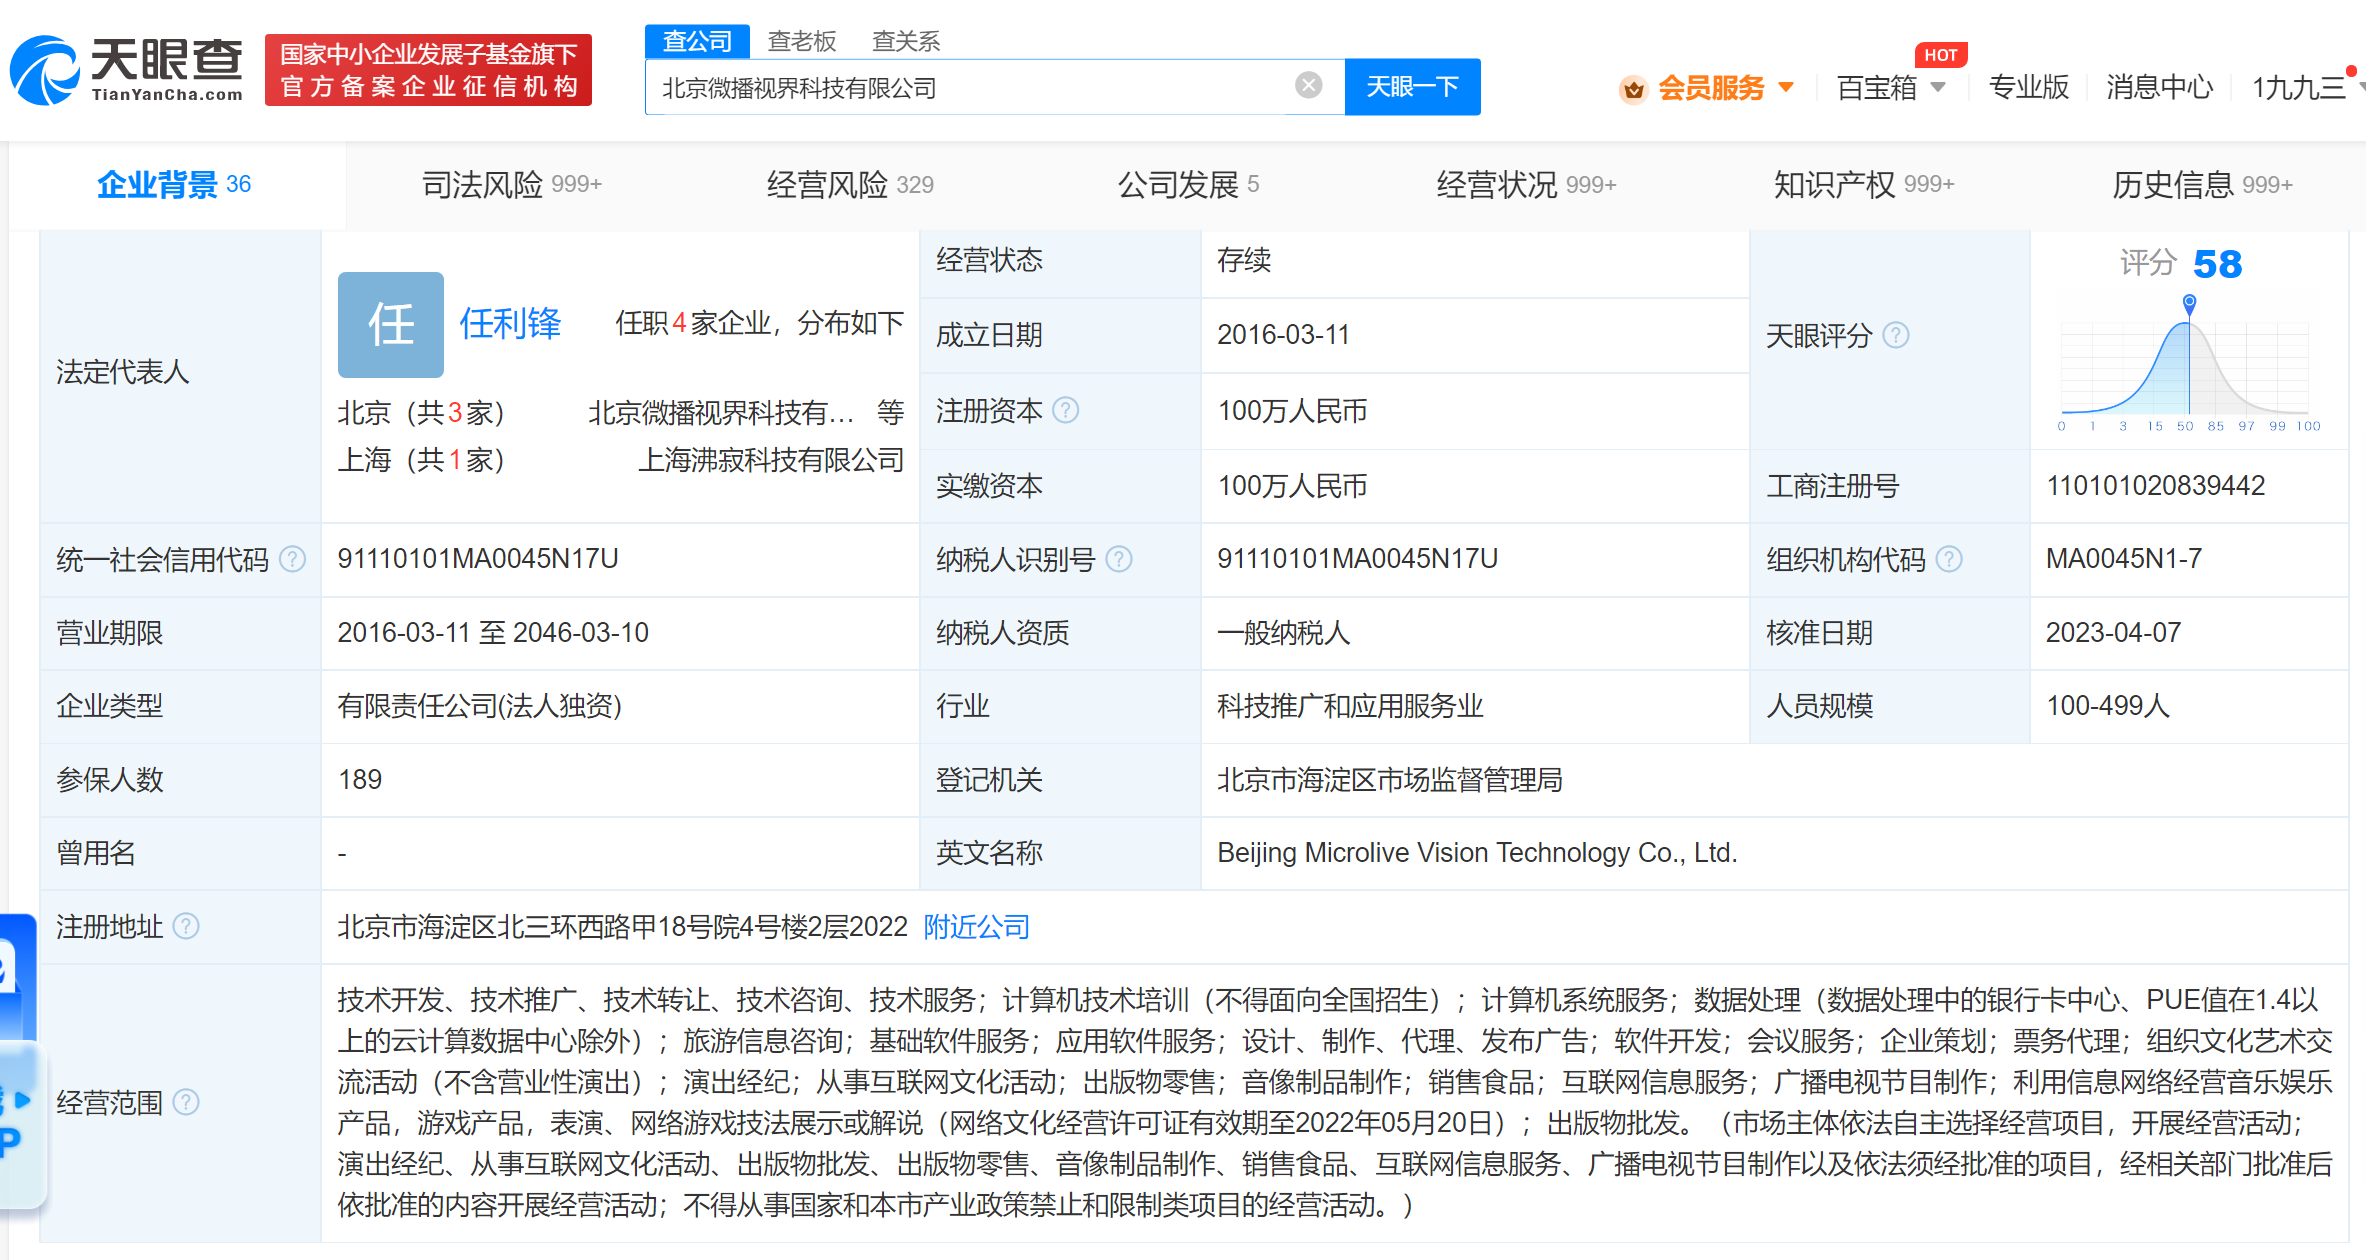Screen dimensions: 2366x1260
Task: Open user account menu 1九九三
Action: click(x=2299, y=88)
